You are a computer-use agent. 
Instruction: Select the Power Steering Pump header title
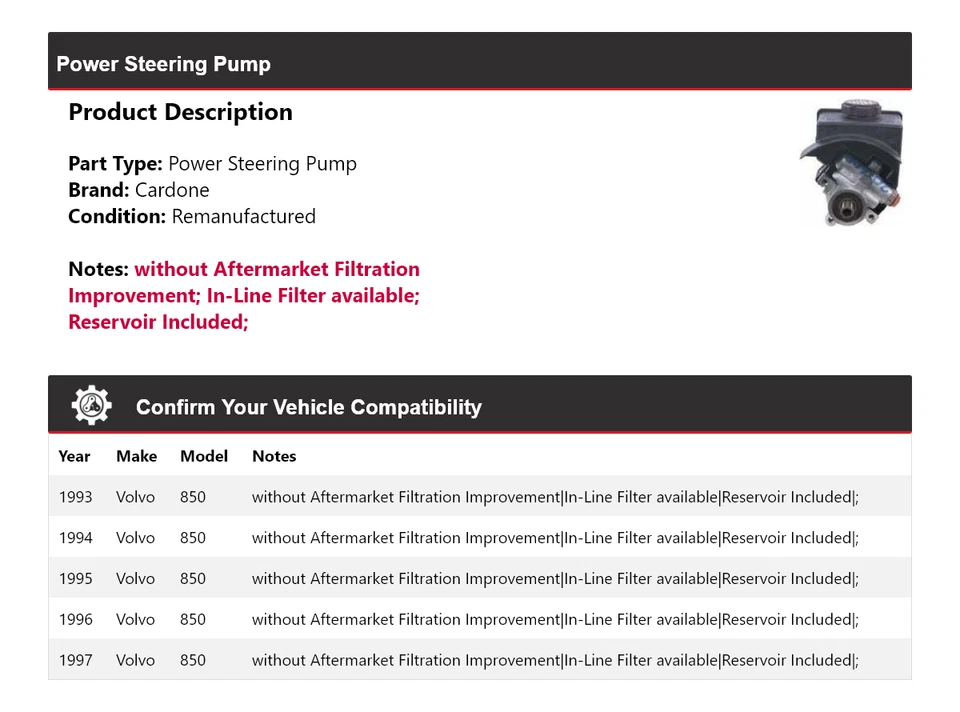click(163, 64)
